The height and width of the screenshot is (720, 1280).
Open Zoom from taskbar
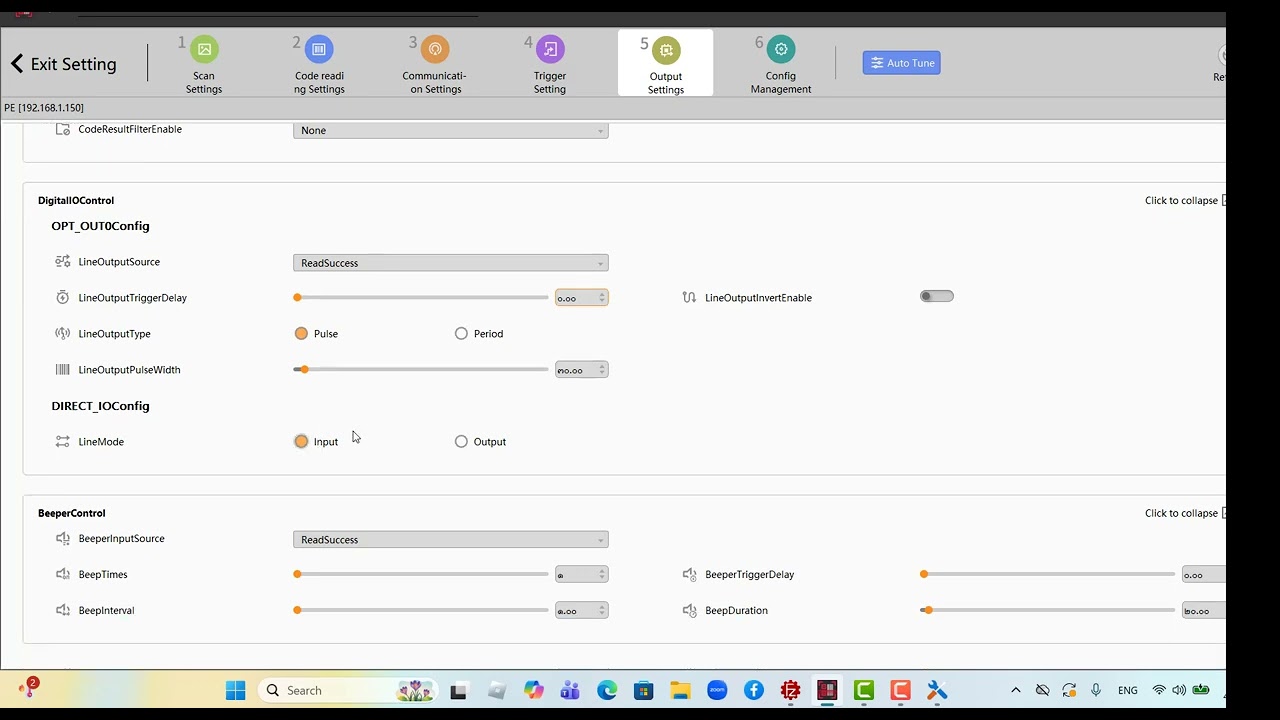click(717, 691)
